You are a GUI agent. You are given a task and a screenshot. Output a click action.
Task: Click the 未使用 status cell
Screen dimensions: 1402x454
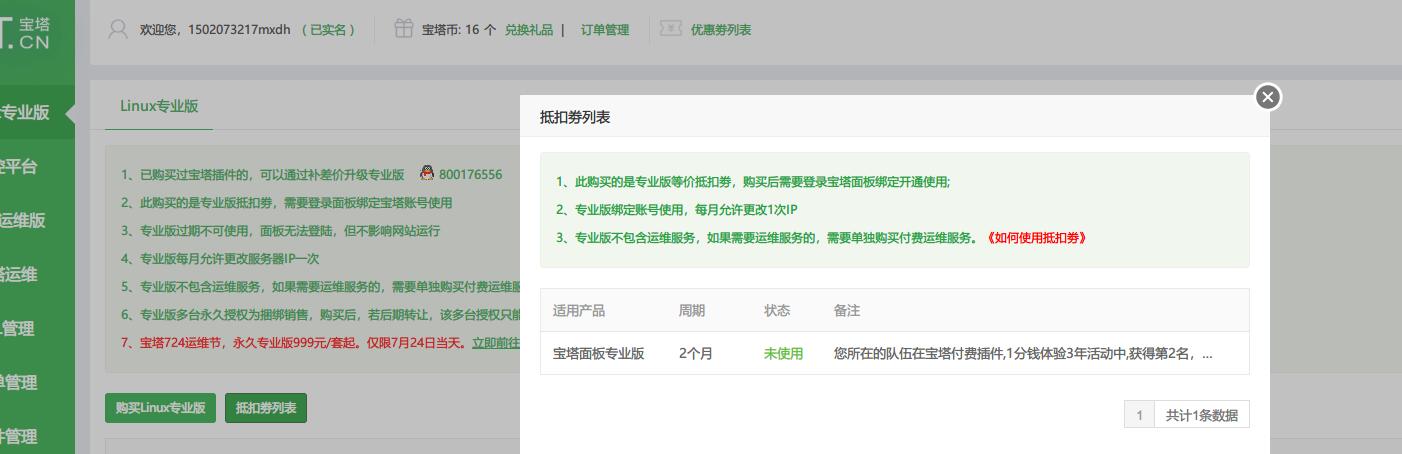(x=784, y=354)
